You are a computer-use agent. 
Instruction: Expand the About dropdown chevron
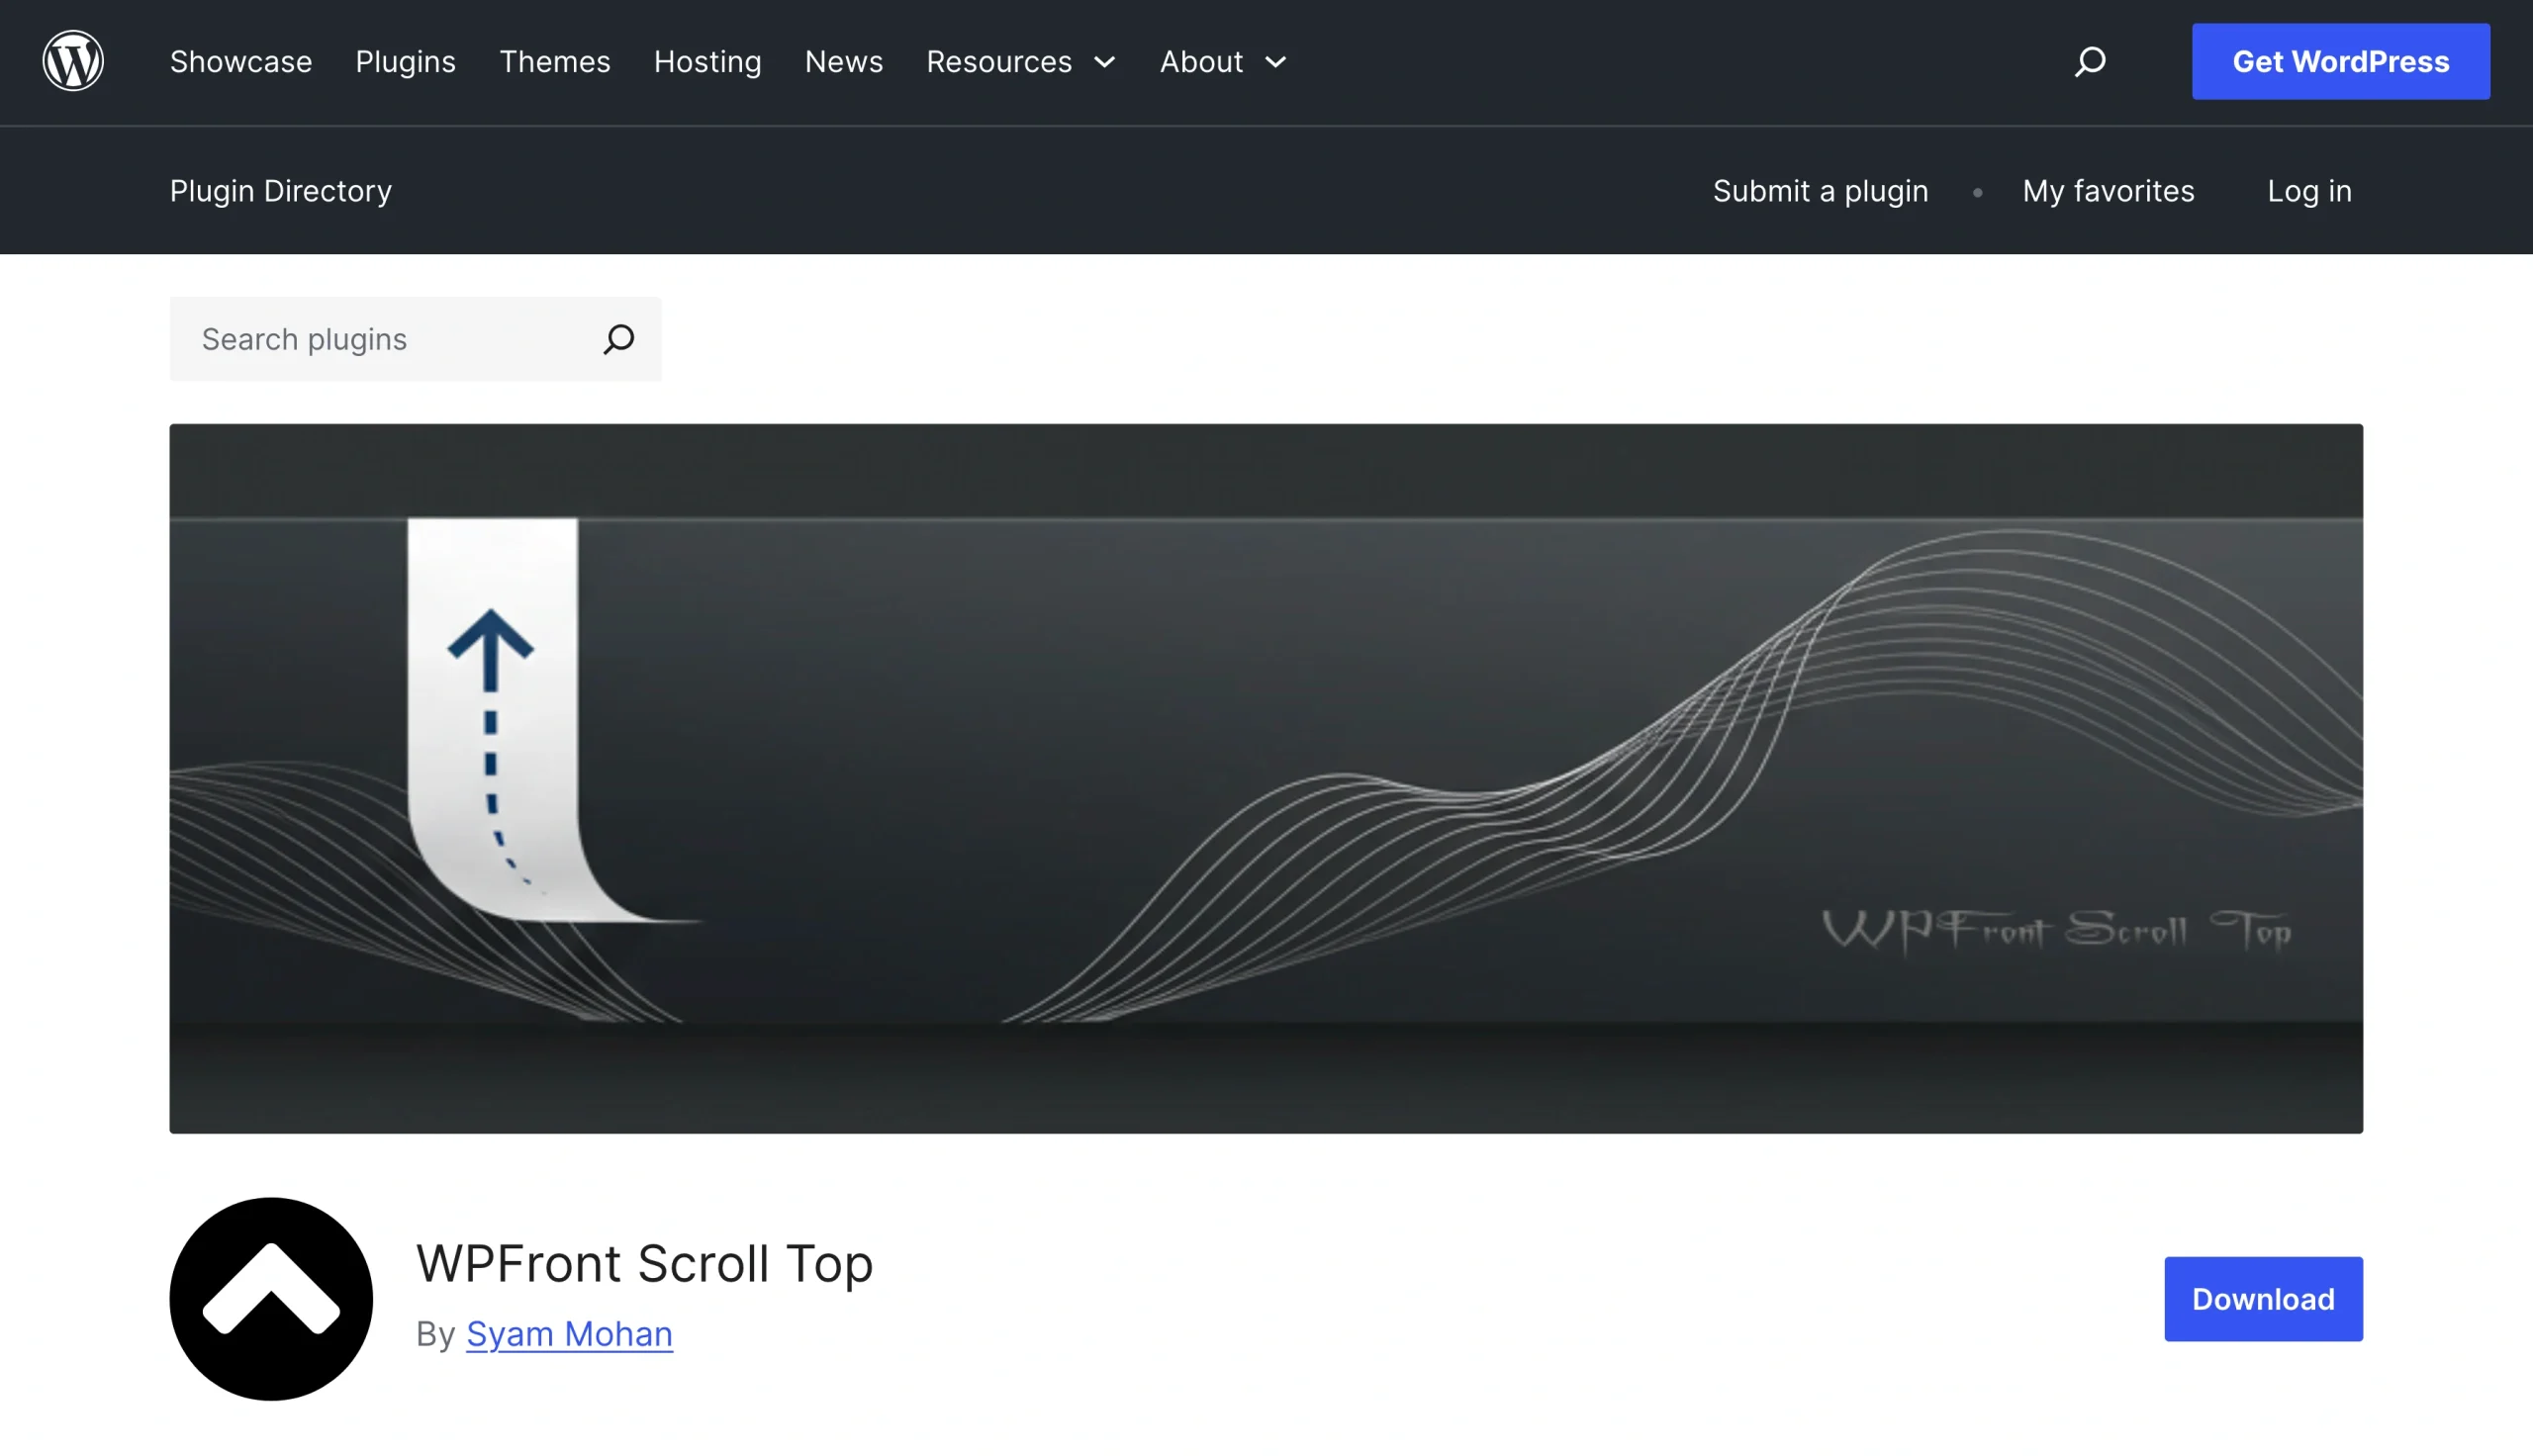(1275, 62)
